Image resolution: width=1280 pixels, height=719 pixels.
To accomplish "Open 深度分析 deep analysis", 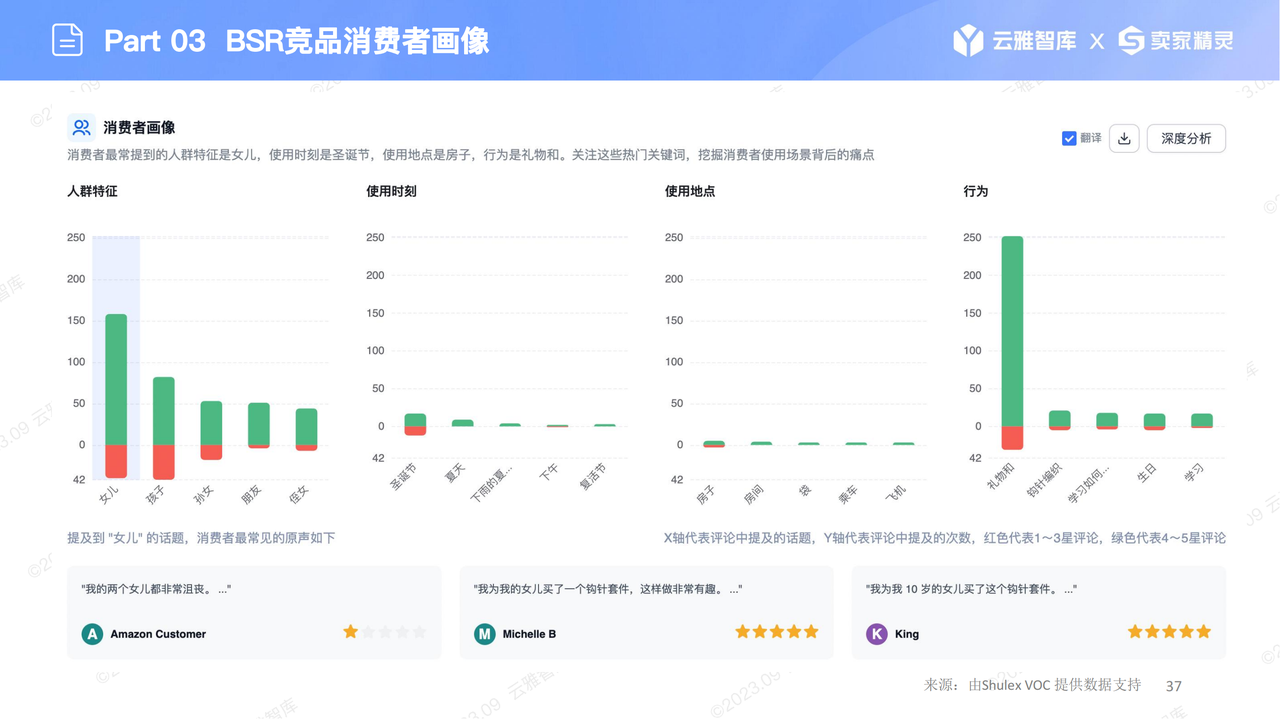I will pos(1186,138).
